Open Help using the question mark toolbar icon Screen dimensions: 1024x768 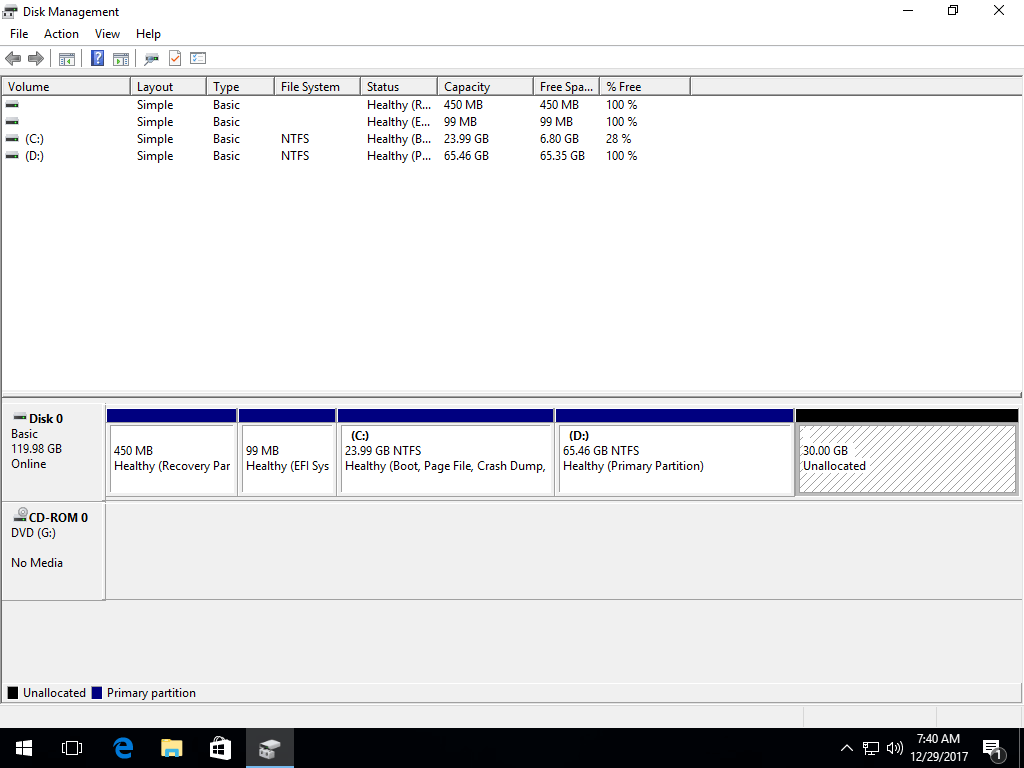click(x=97, y=57)
